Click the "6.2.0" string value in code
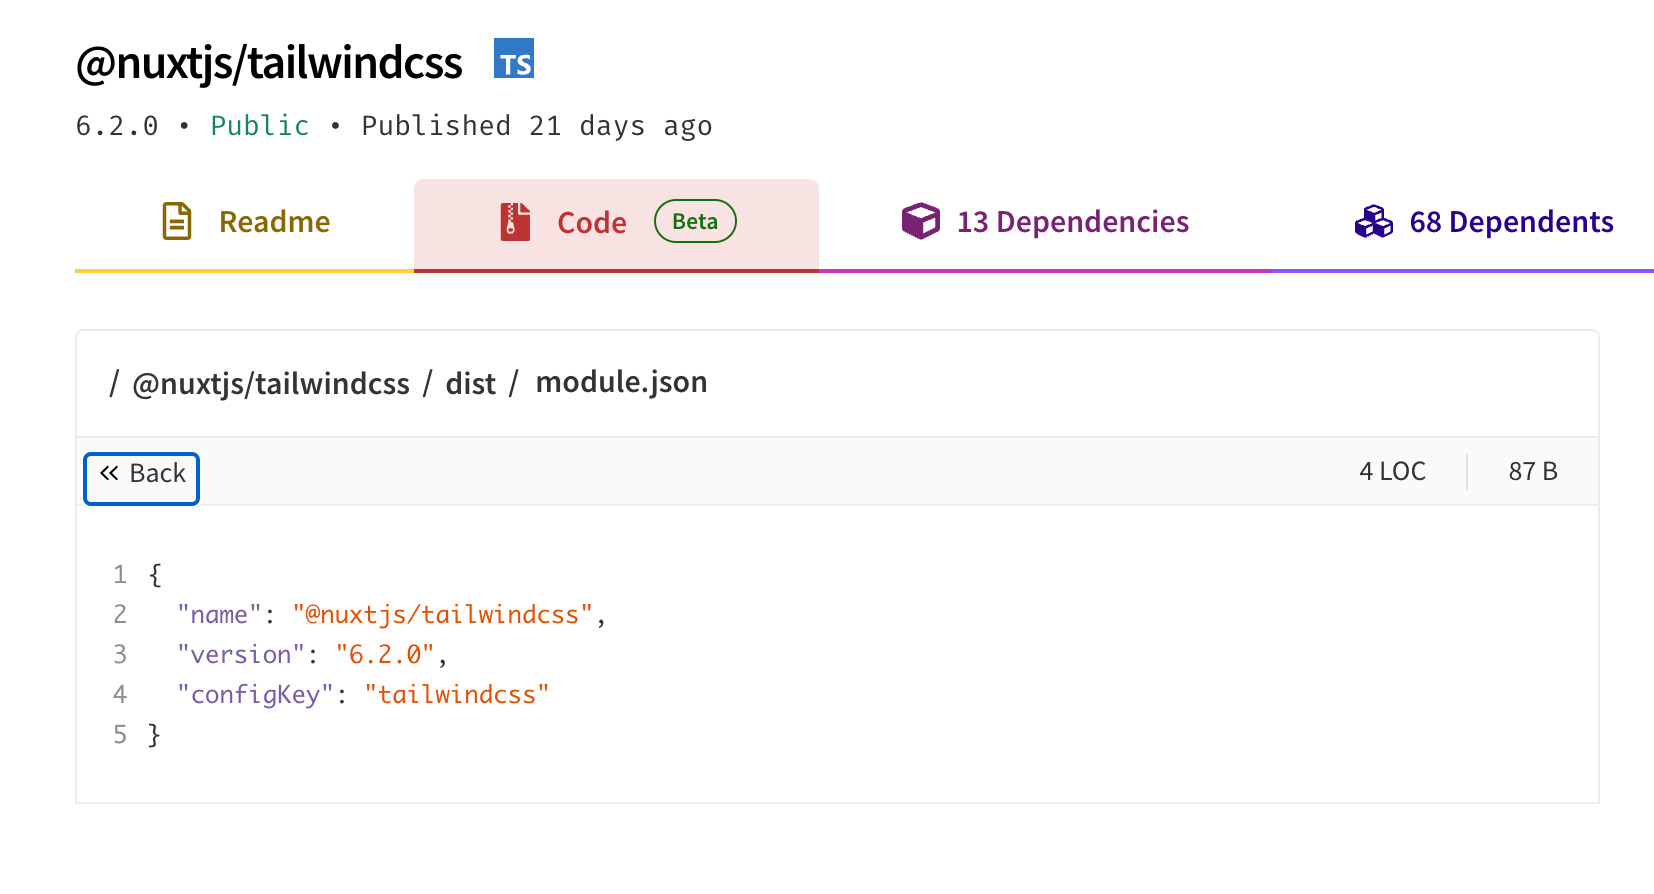The height and width of the screenshot is (894, 1654). coord(385,654)
